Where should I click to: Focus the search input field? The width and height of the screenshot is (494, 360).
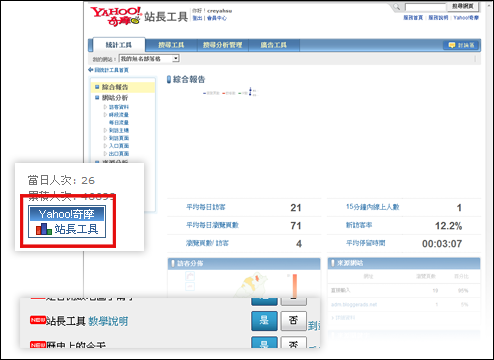click(425, 7)
